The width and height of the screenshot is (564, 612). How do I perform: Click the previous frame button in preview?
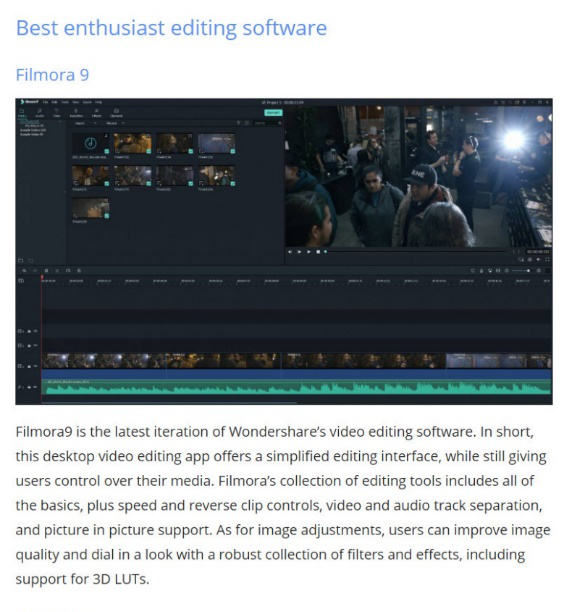(x=290, y=252)
